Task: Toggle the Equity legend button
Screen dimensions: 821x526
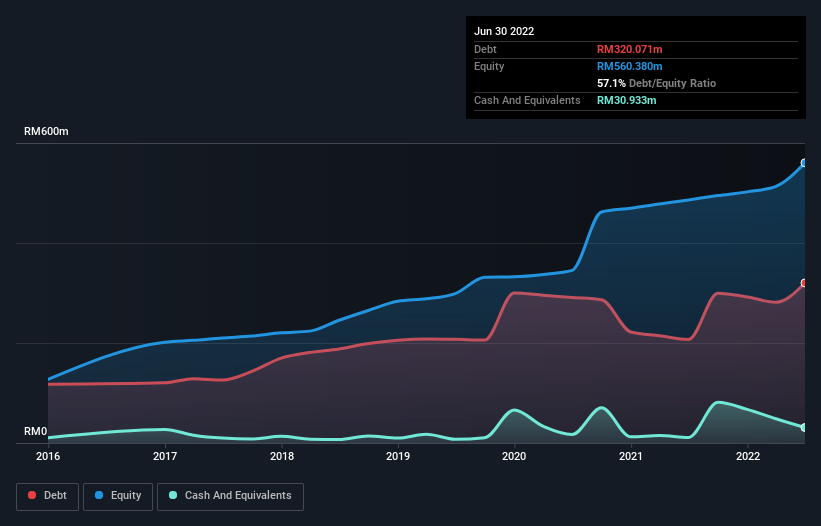Action: (118, 496)
